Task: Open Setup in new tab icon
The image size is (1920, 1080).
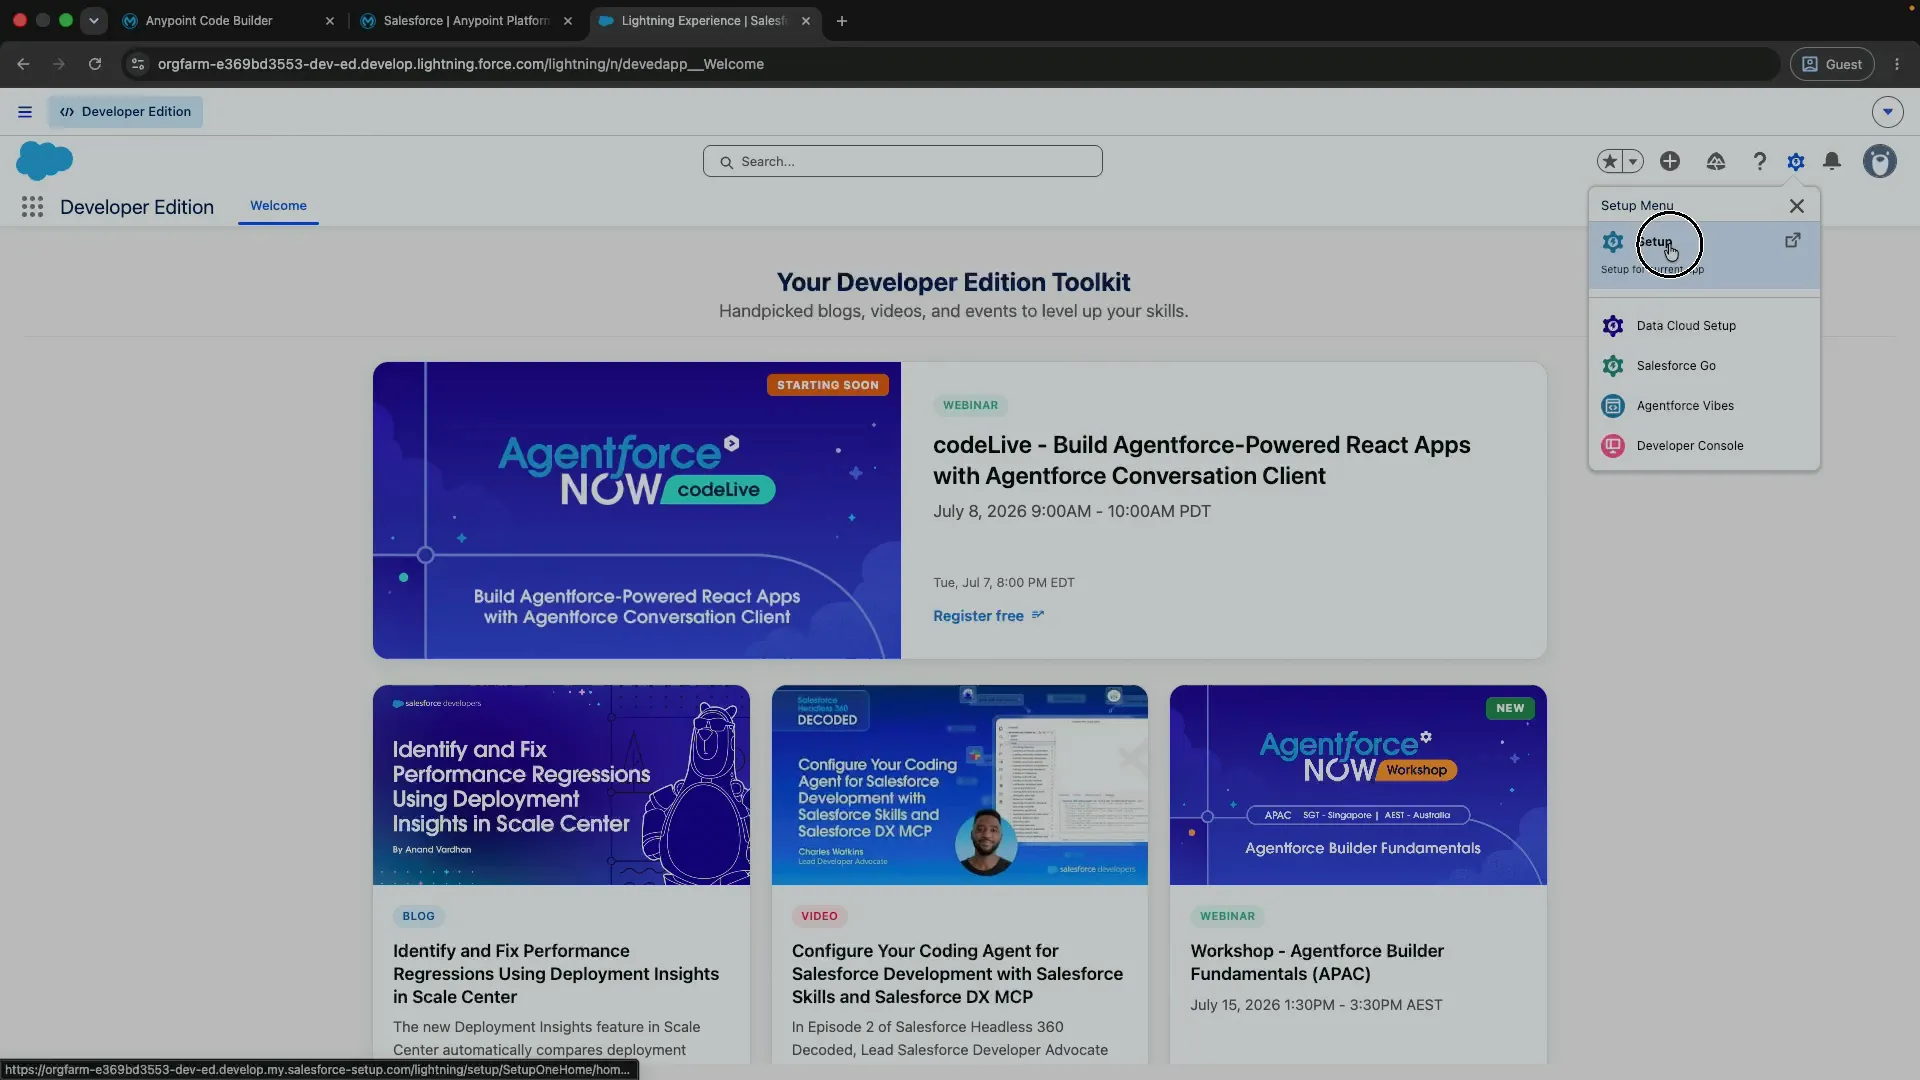Action: tap(1793, 240)
